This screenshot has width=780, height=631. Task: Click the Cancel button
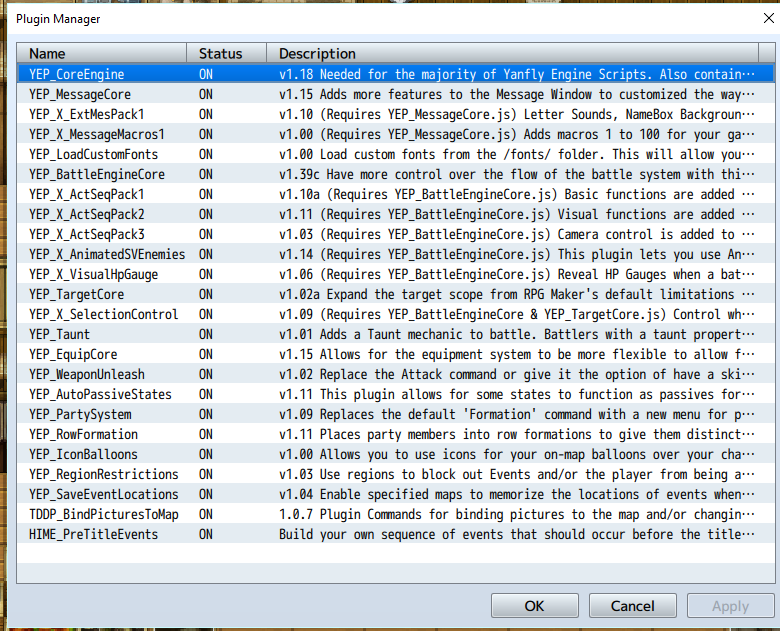[632, 606]
